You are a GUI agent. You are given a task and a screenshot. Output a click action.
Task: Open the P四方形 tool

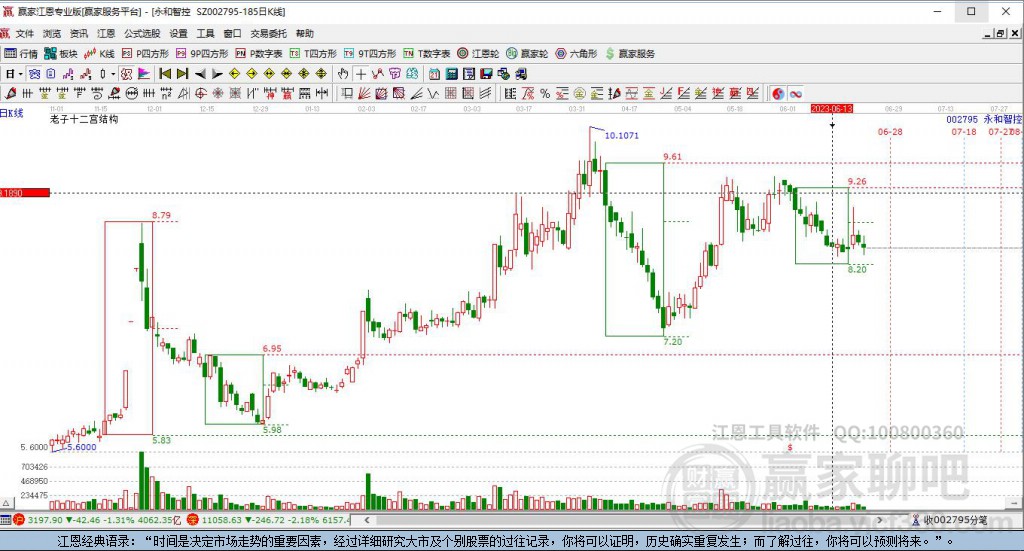click(x=145, y=54)
